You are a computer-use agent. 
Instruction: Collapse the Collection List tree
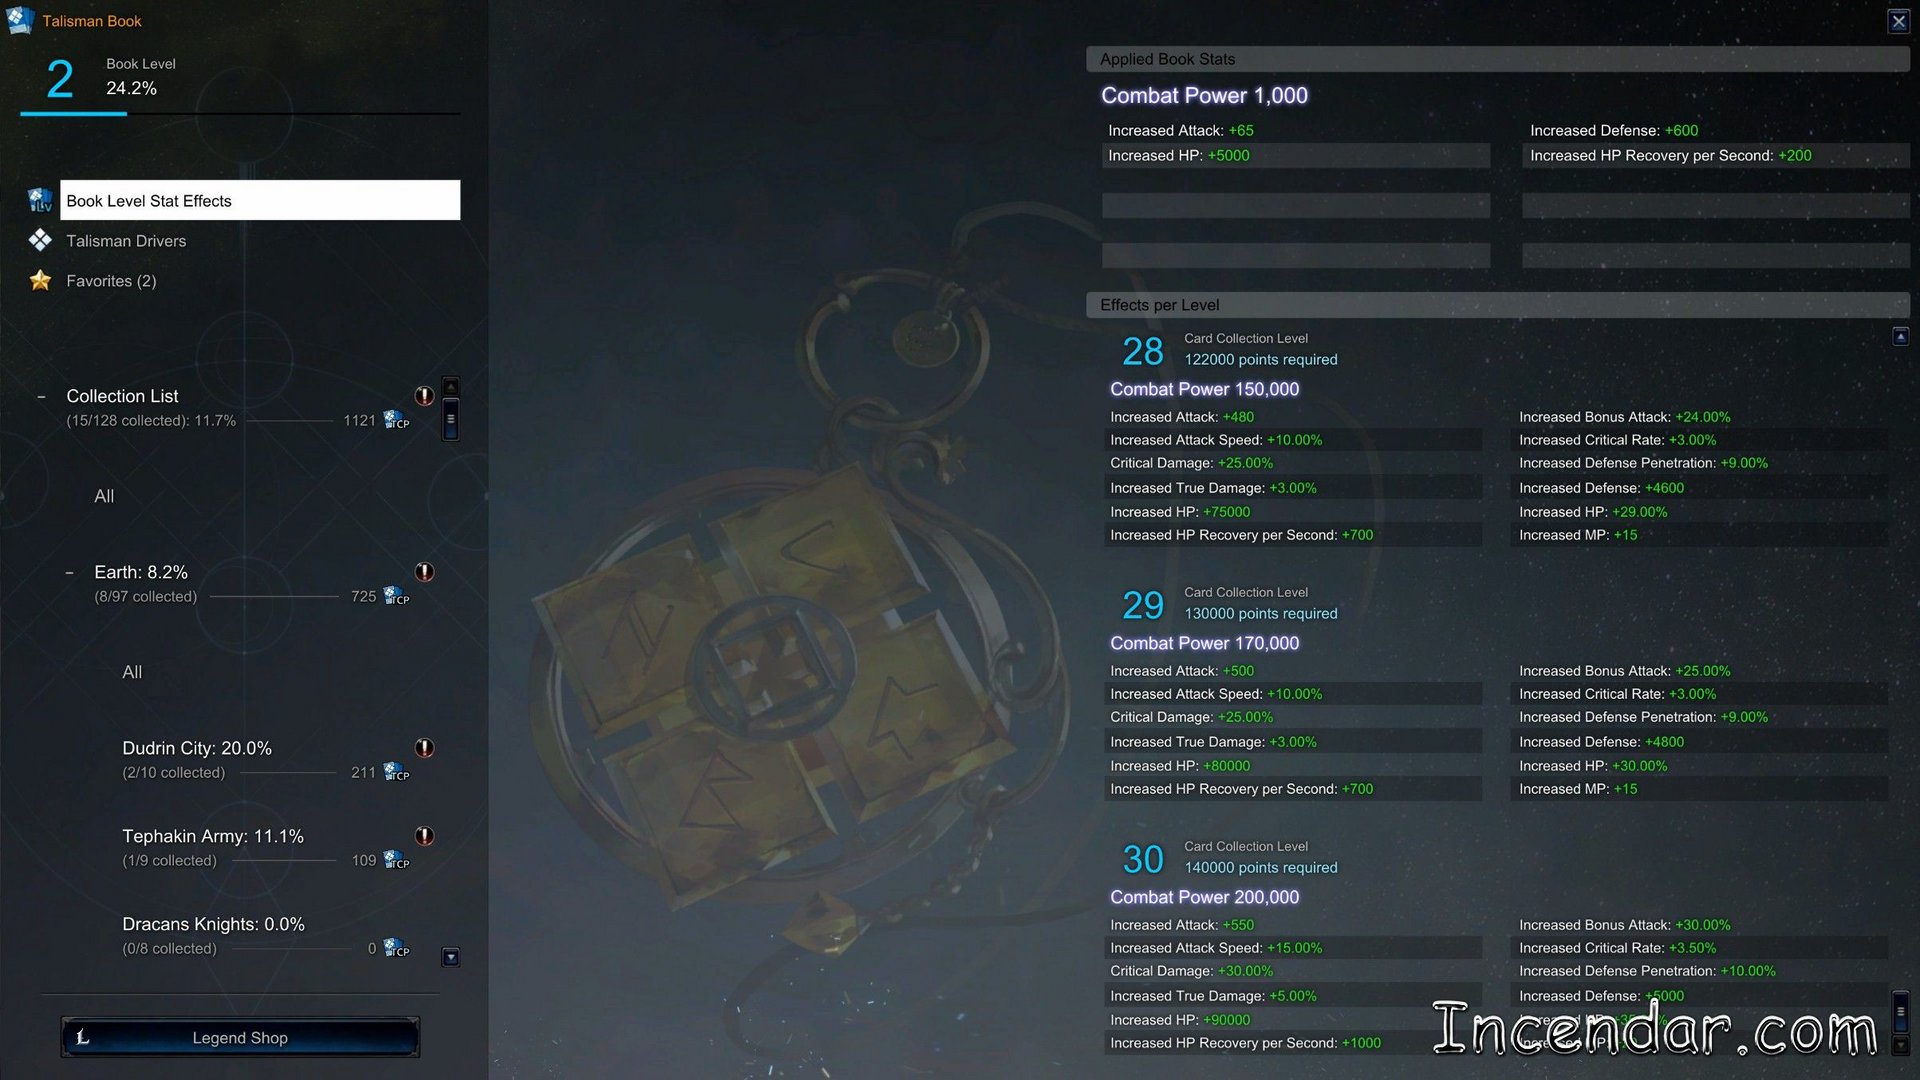click(41, 397)
